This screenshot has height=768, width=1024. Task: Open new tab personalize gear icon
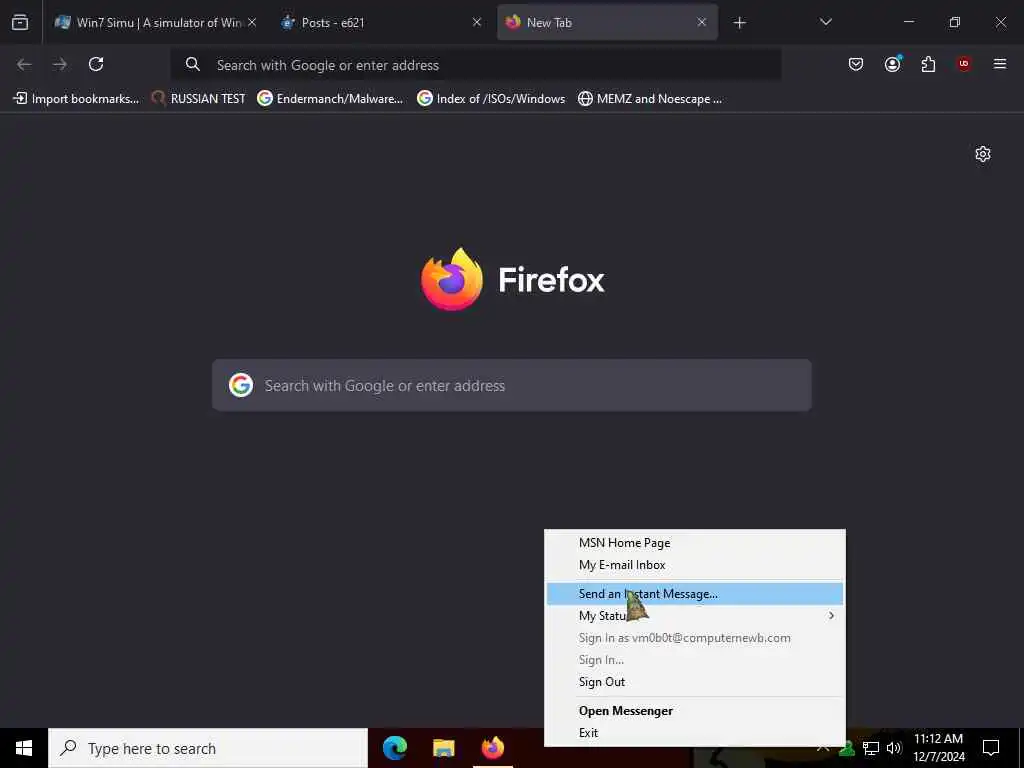pyautogui.click(x=983, y=154)
